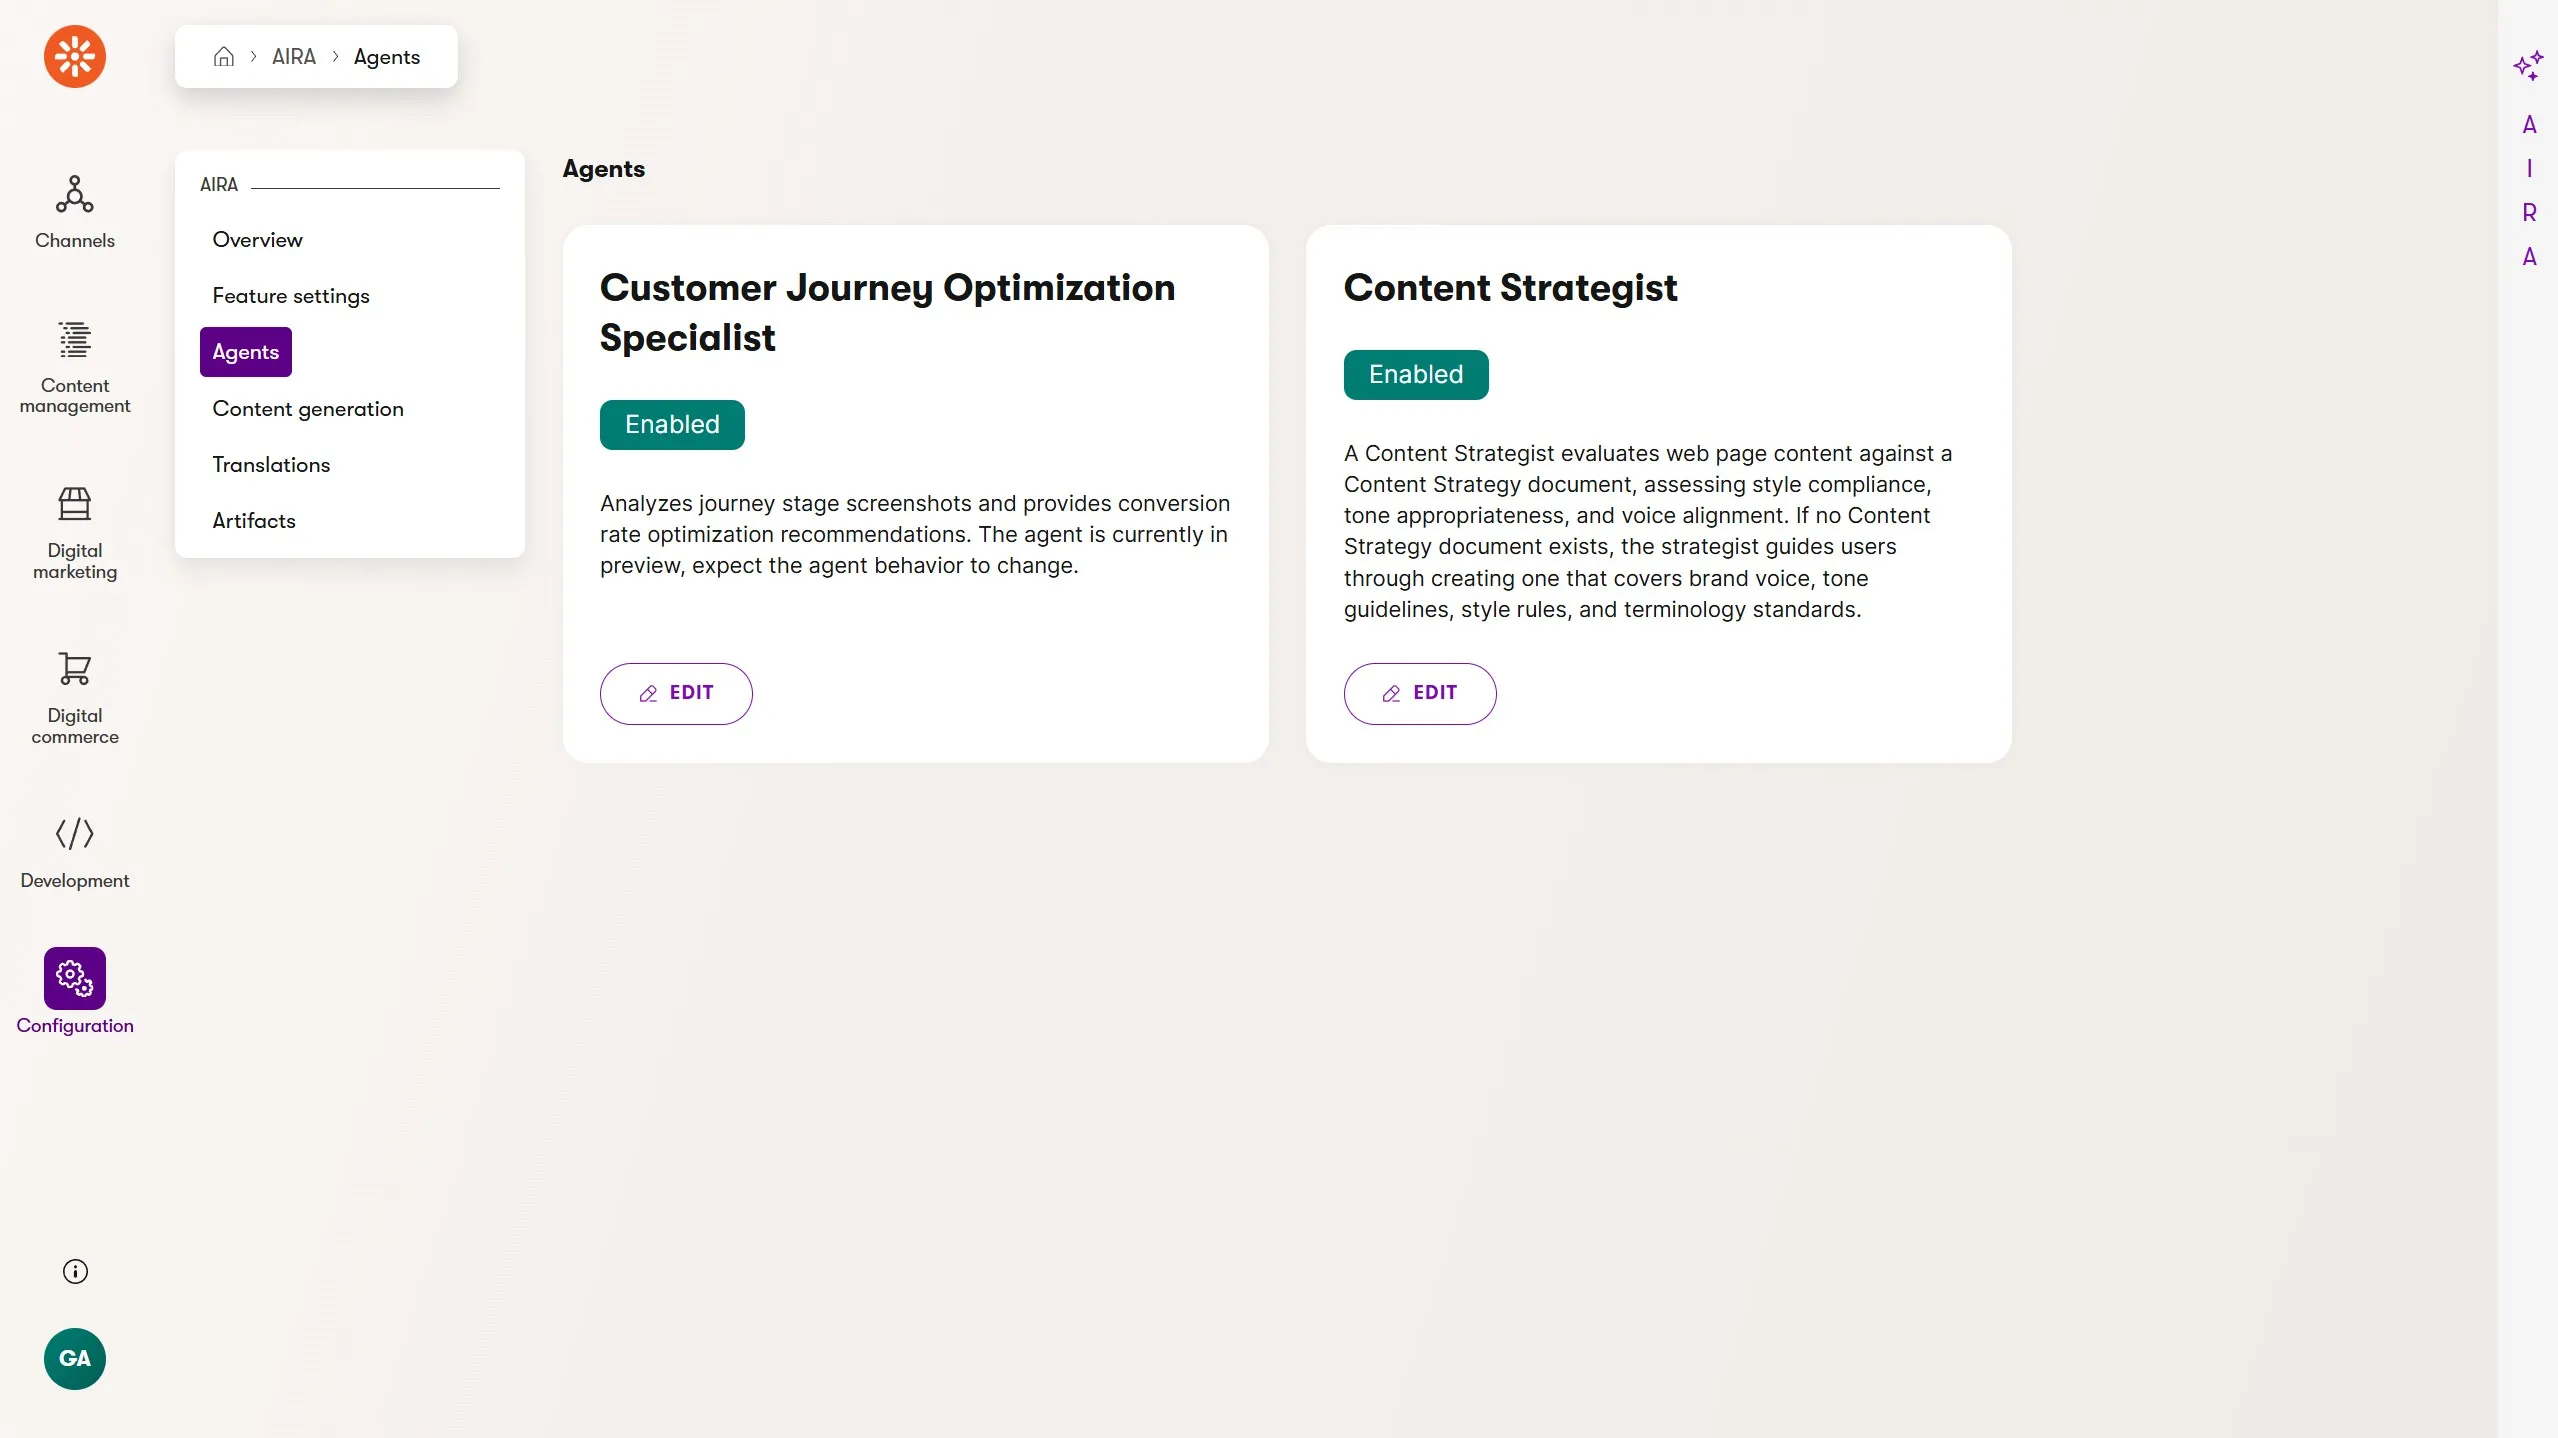This screenshot has width=2558, height=1438.
Task: Edit the Customer Journey Optimization Specialist agent
Action: point(676,693)
